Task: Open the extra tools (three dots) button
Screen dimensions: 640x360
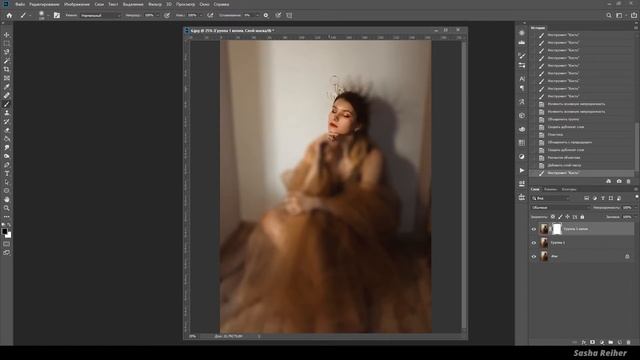Action: [x=7, y=217]
